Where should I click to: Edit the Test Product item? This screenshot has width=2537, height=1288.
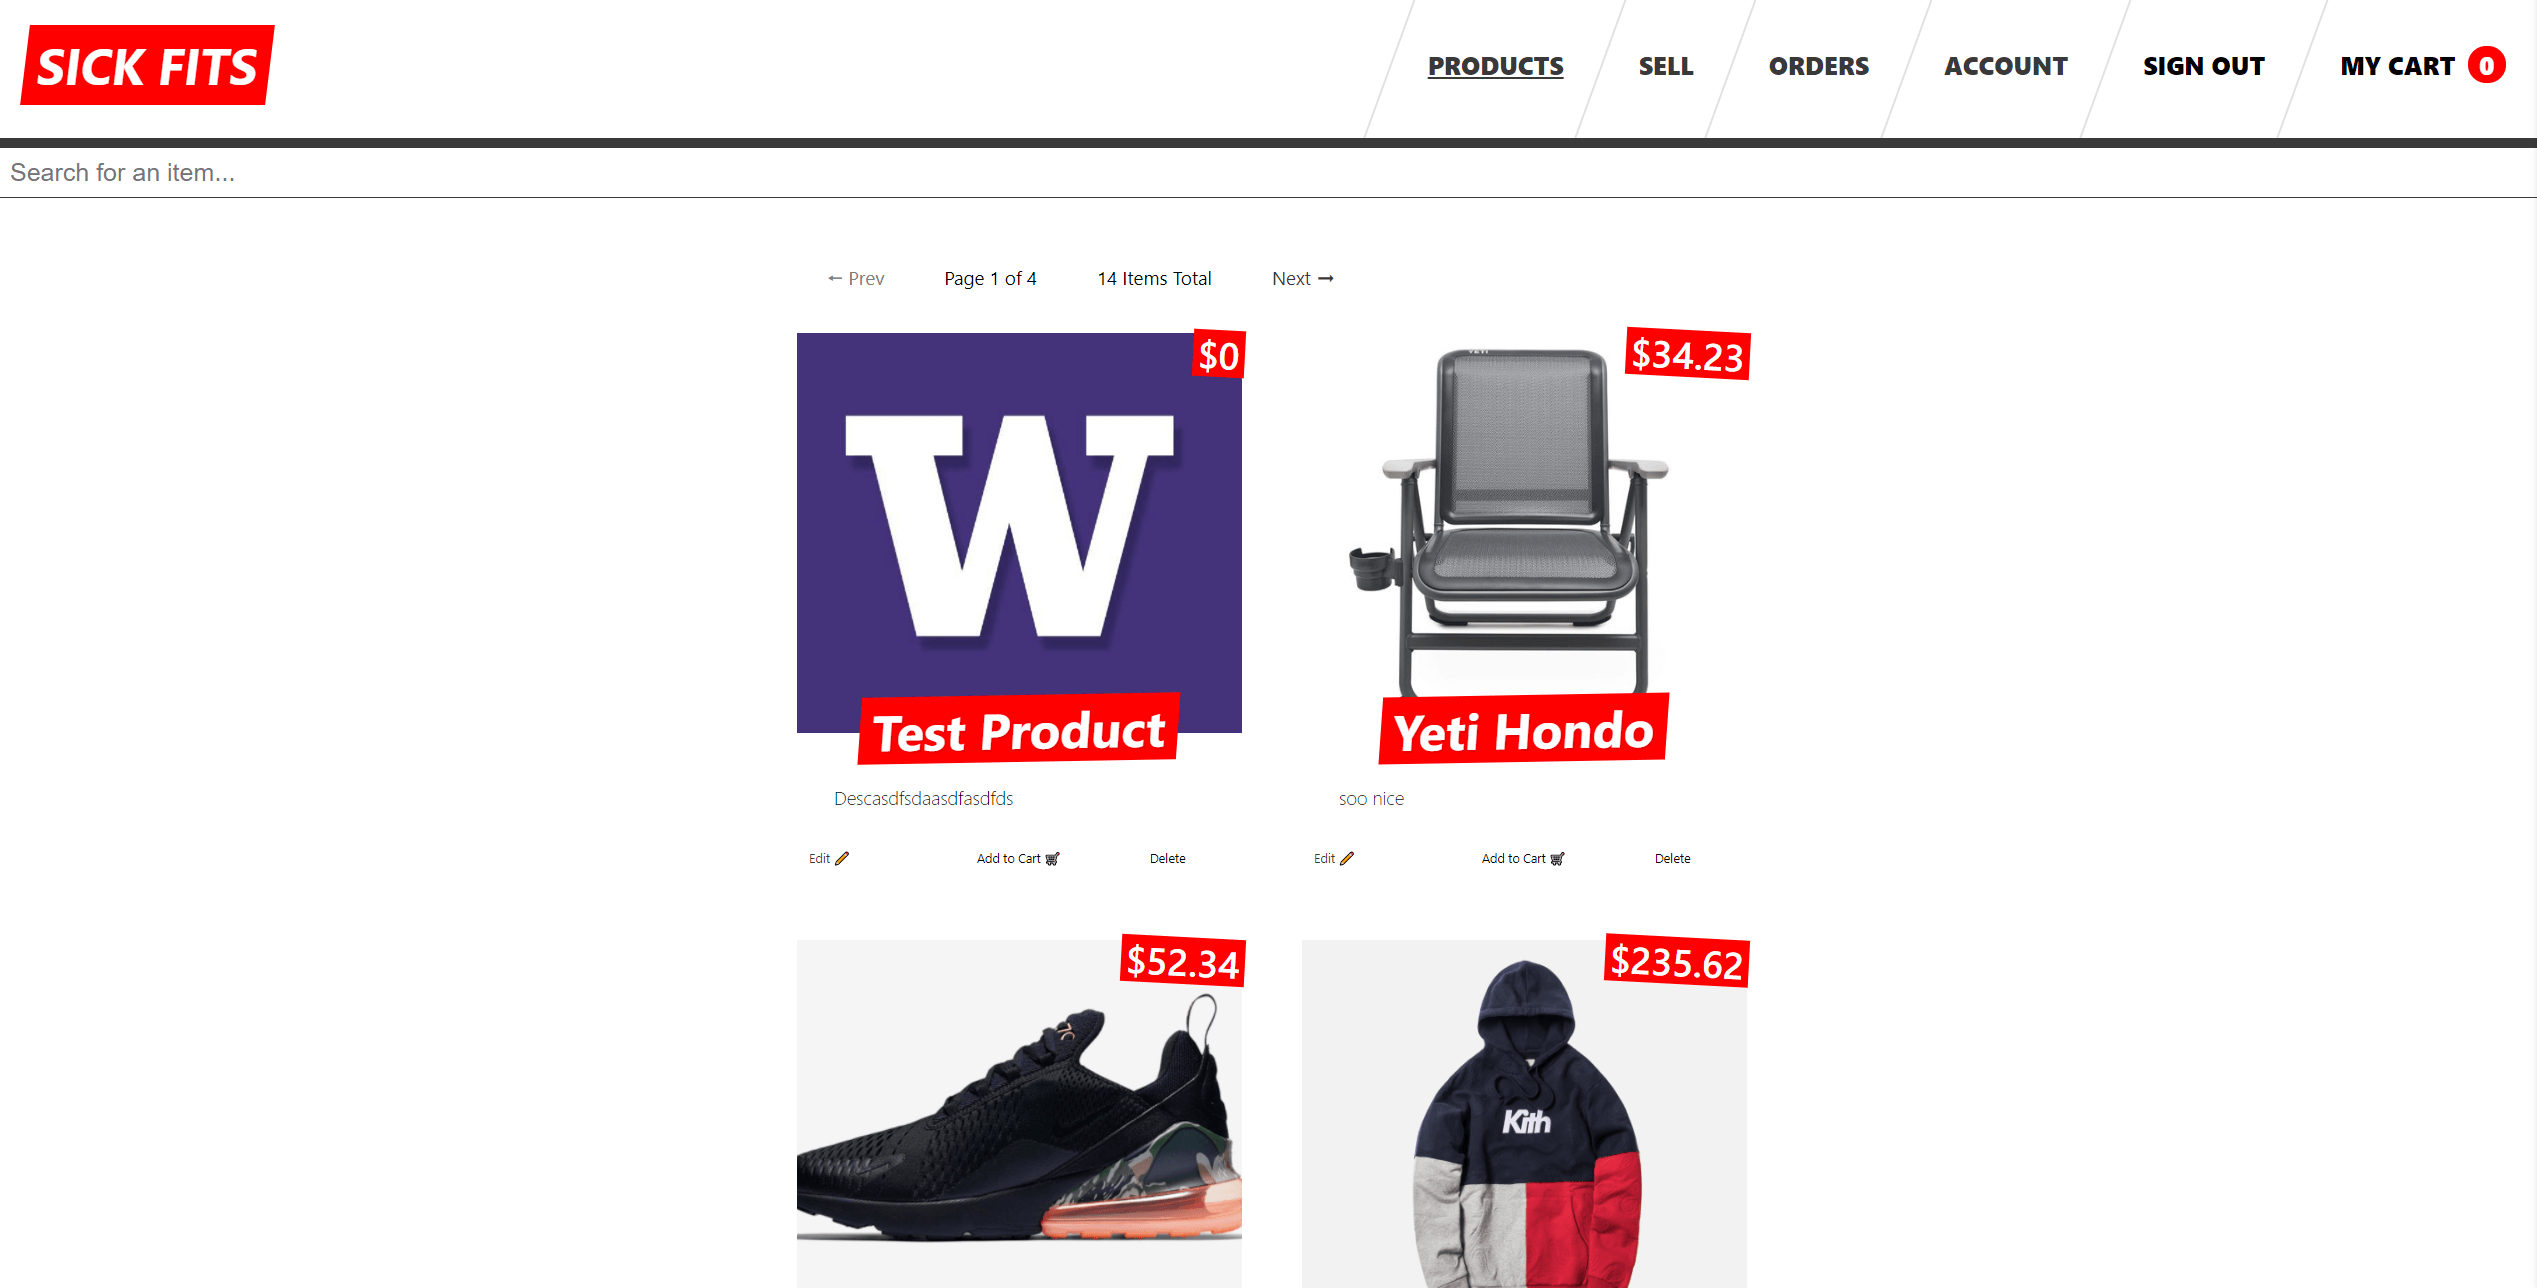[x=829, y=858]
